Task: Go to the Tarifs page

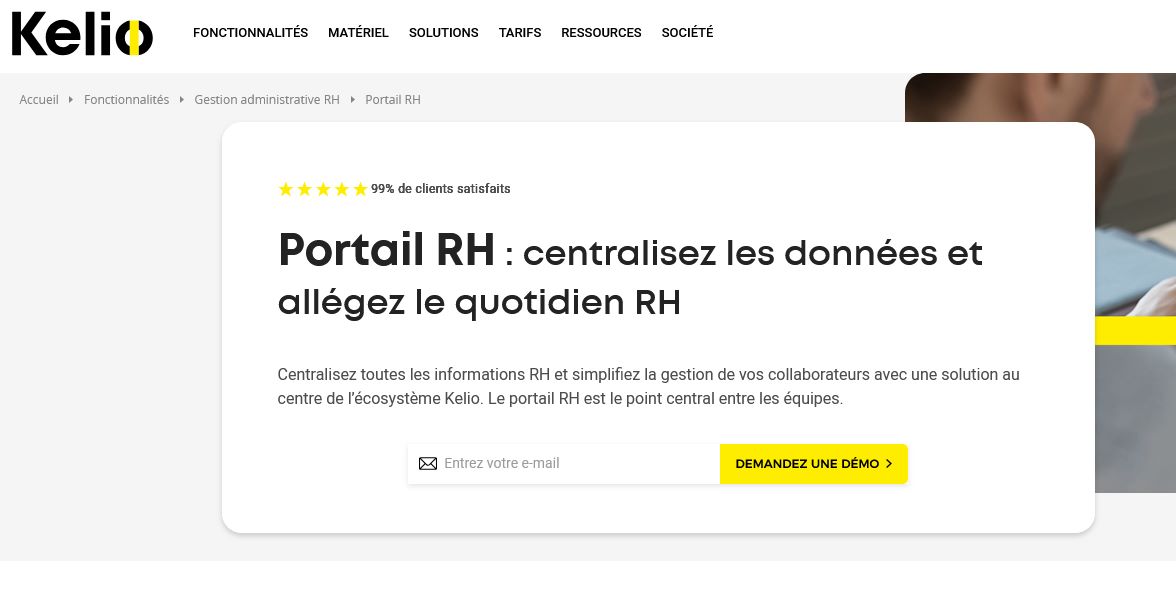Action: click(520, 33)
